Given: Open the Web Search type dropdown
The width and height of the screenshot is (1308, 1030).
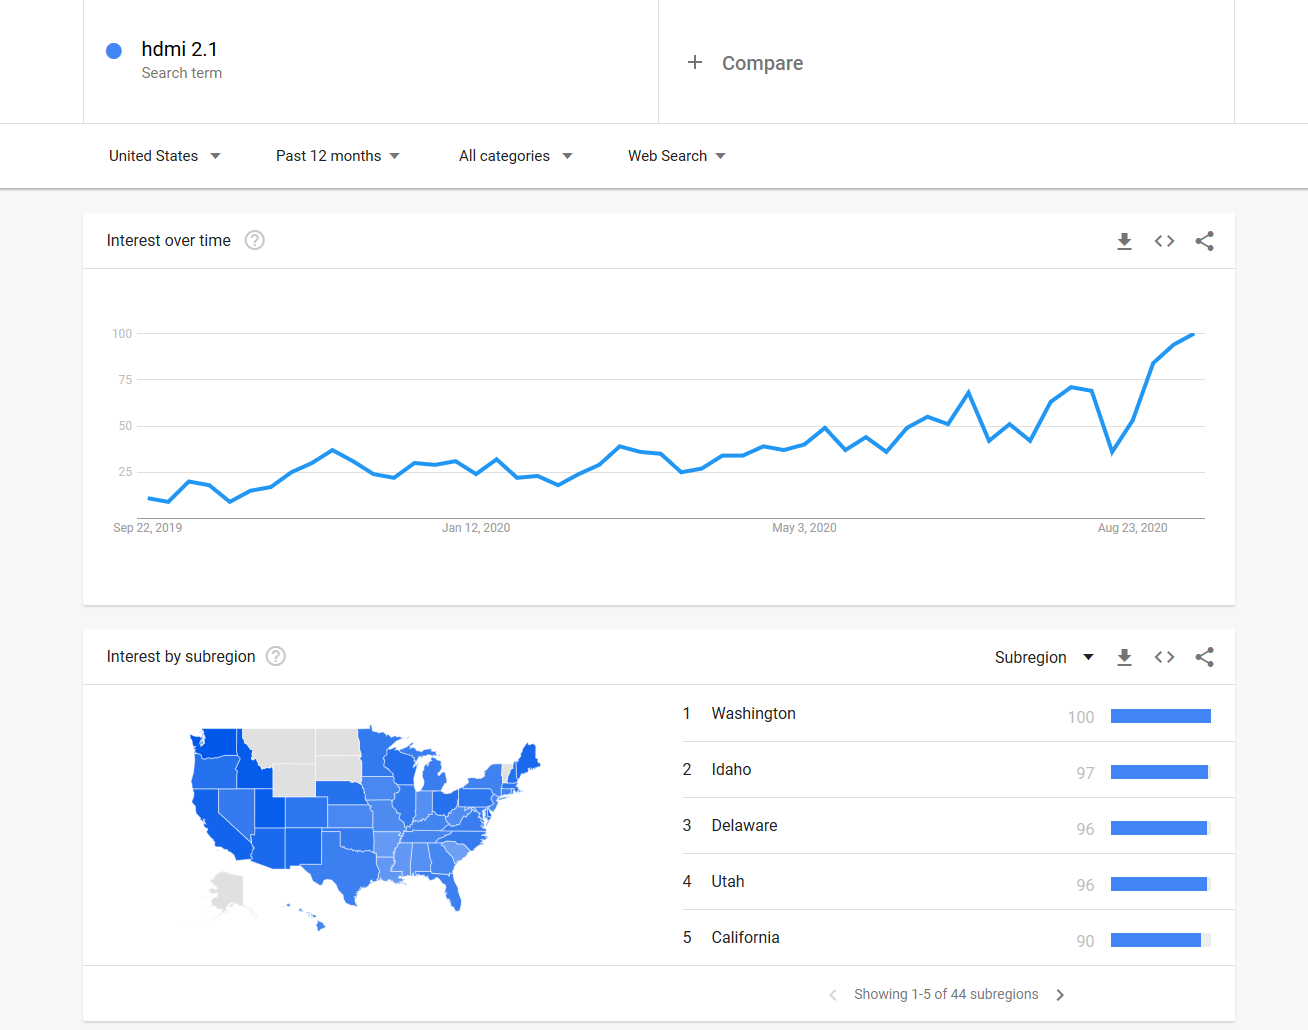Looking at the screenshot, I should [x=676, y=156].
